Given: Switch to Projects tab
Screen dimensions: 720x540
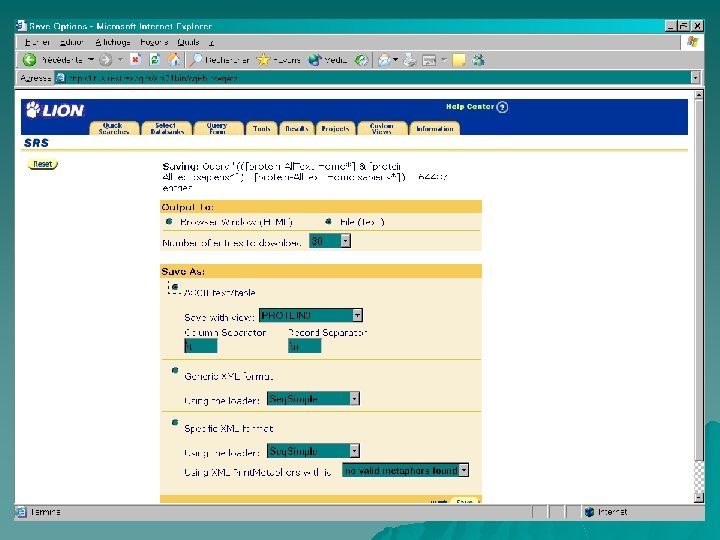Looking at the screenshot, I should pyautogui.click(x=335, y=128).
